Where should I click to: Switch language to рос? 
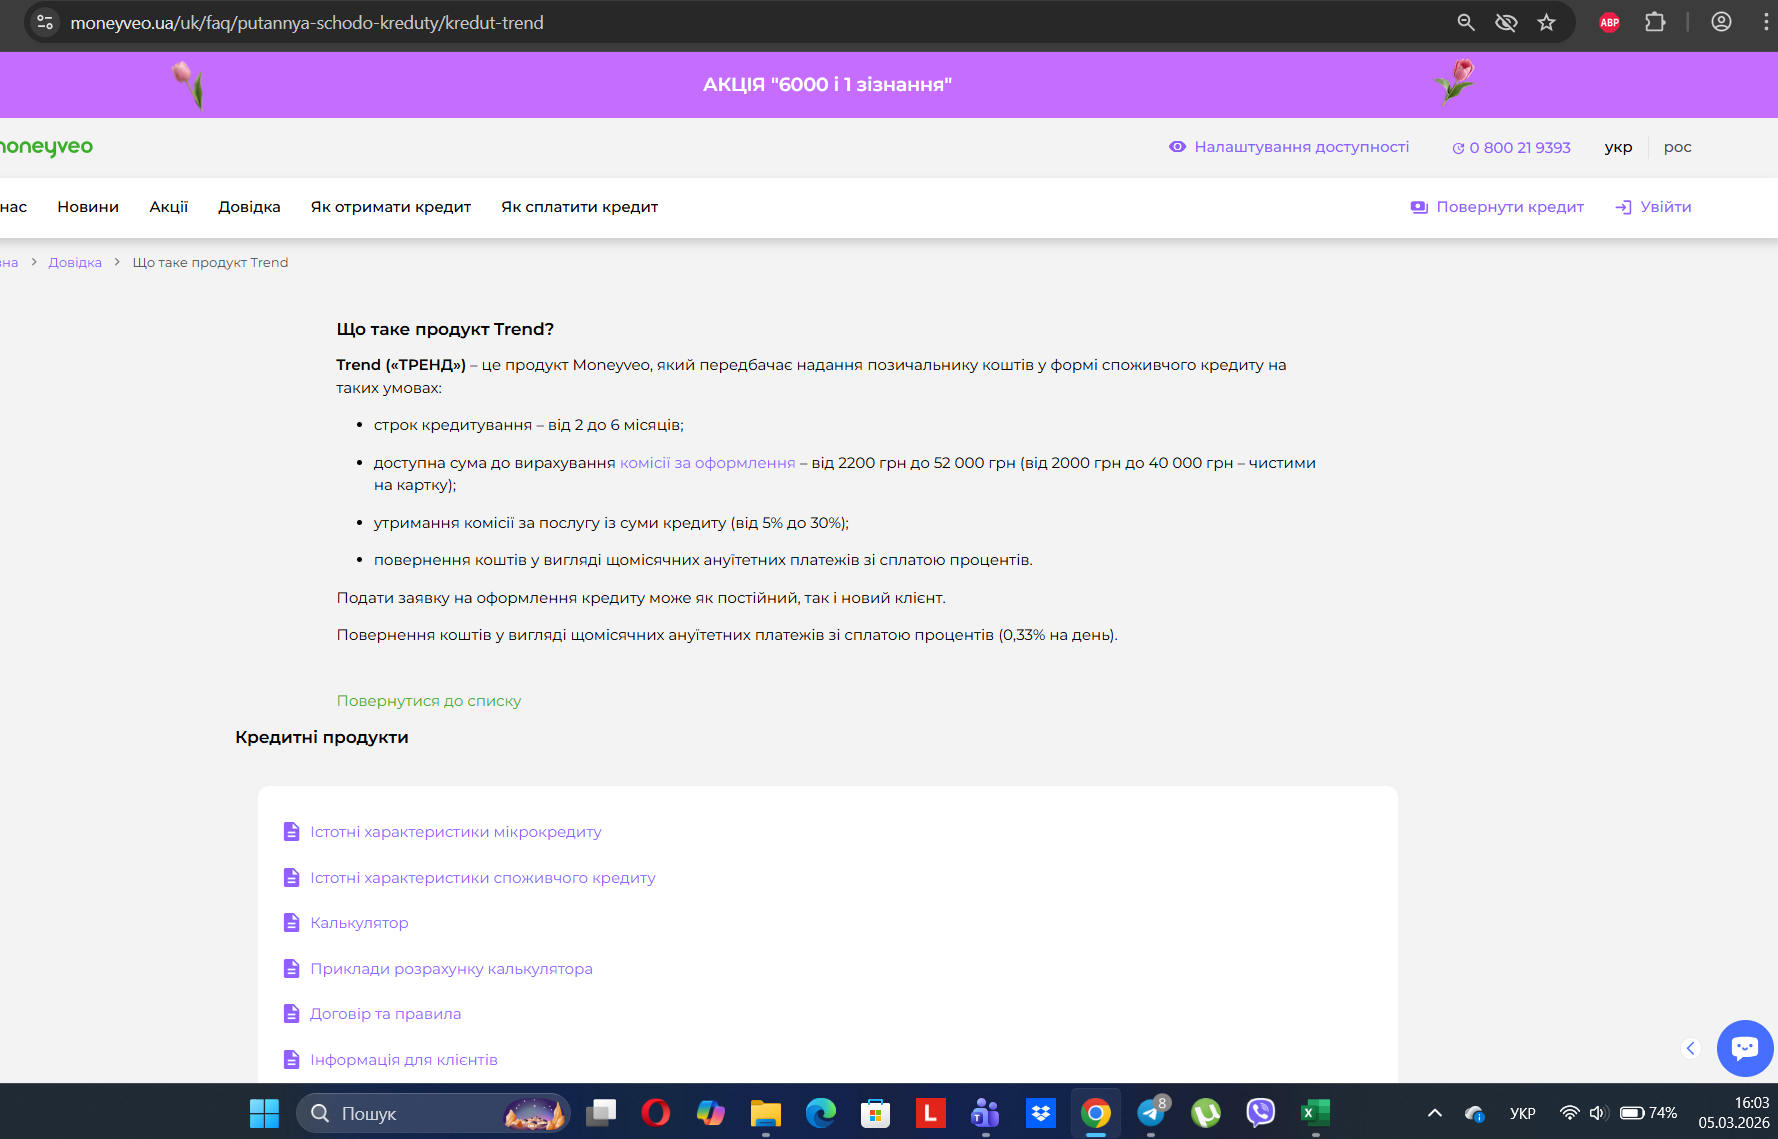[x=1677, y=147]
